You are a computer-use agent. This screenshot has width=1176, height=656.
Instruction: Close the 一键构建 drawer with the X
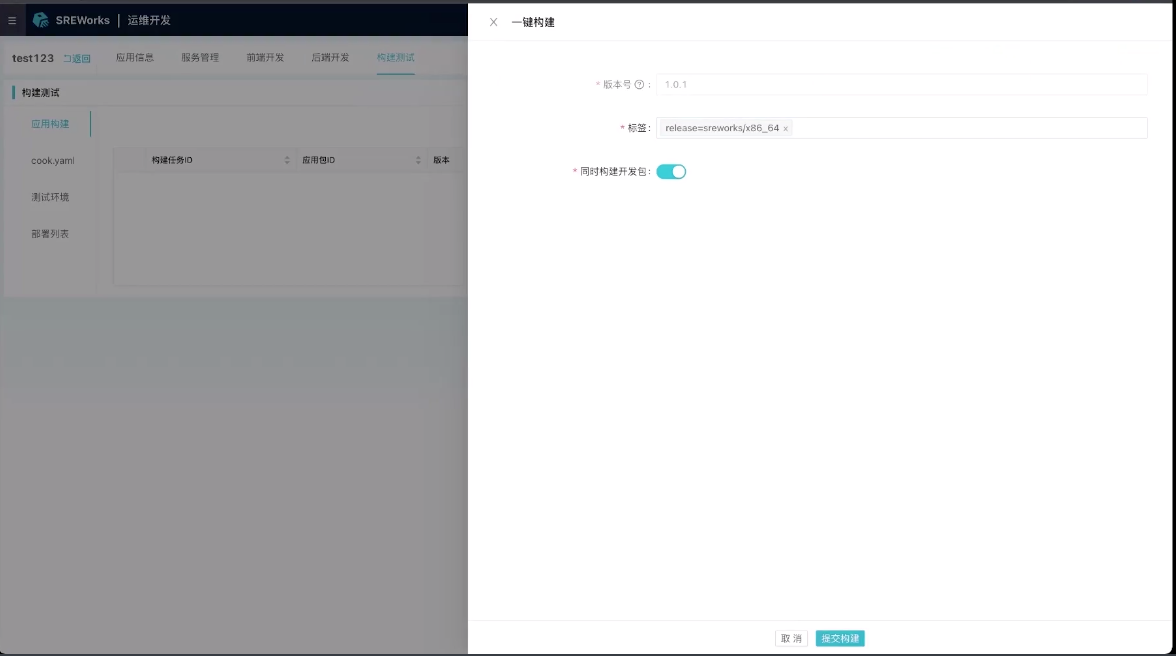pos(493,22)
